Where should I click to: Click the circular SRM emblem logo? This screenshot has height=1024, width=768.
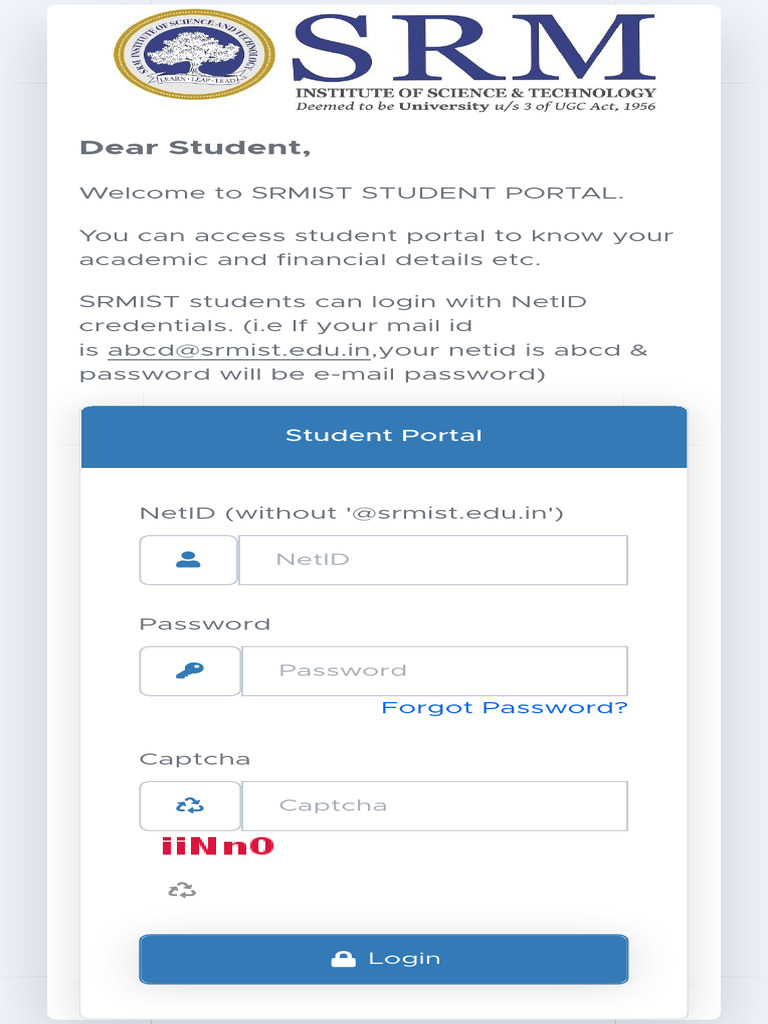(x=194, y=54)
